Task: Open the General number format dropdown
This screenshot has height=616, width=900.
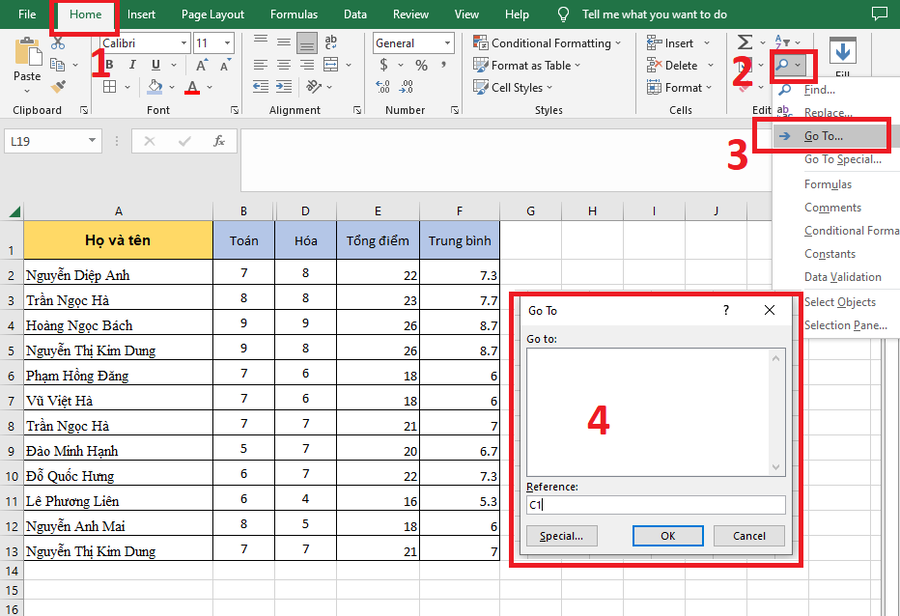Action: pos(447,43)
